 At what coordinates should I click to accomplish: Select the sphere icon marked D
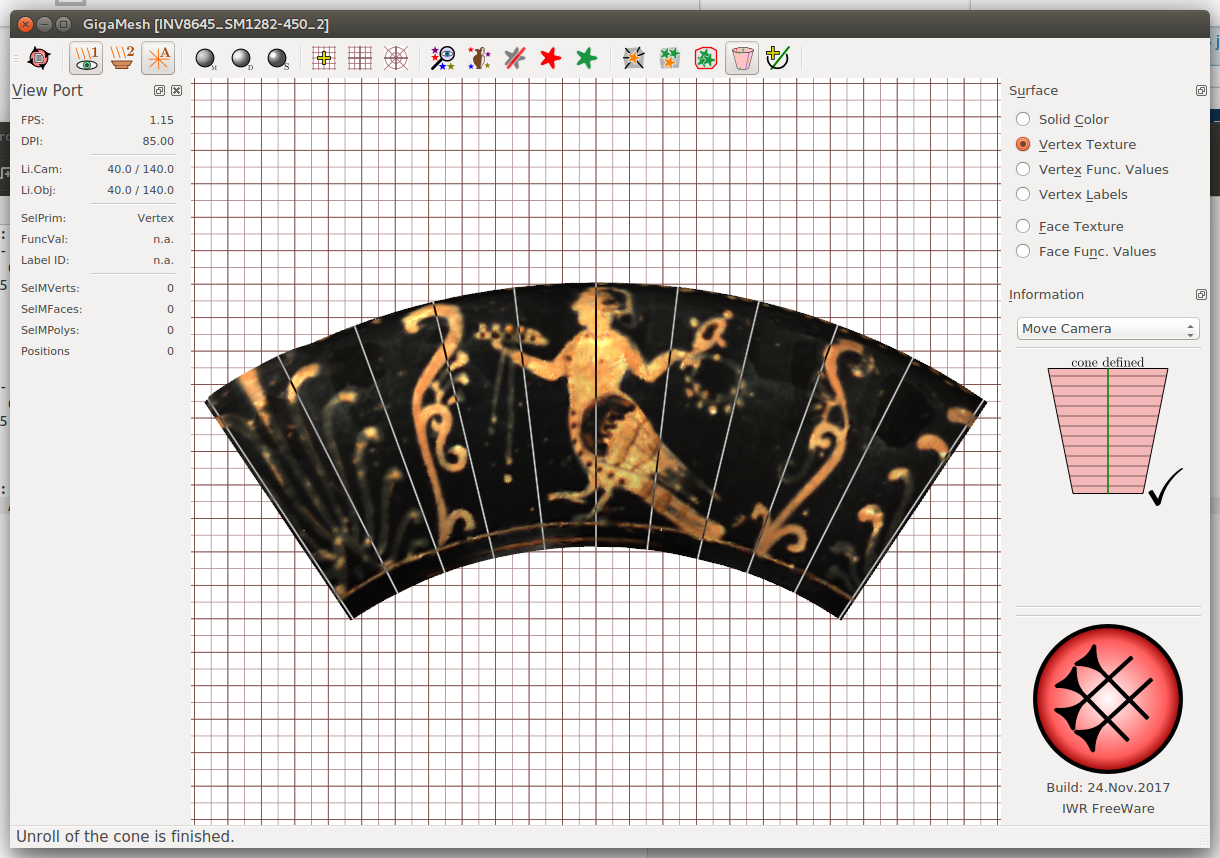coord(242,59)
